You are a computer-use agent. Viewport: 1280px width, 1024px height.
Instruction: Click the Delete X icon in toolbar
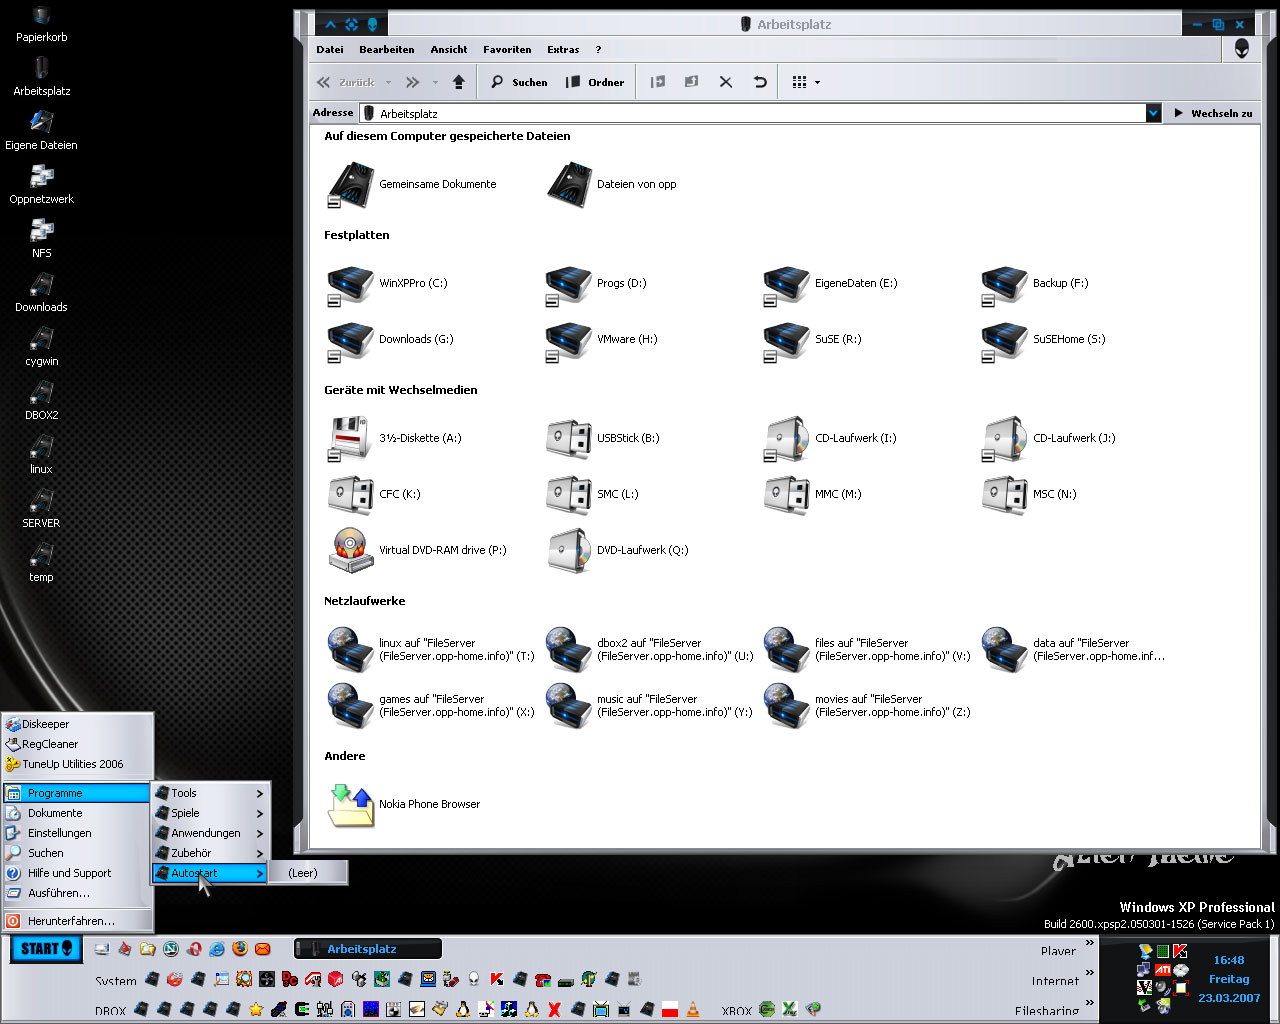pyautogui.click(x=726, y=82)
